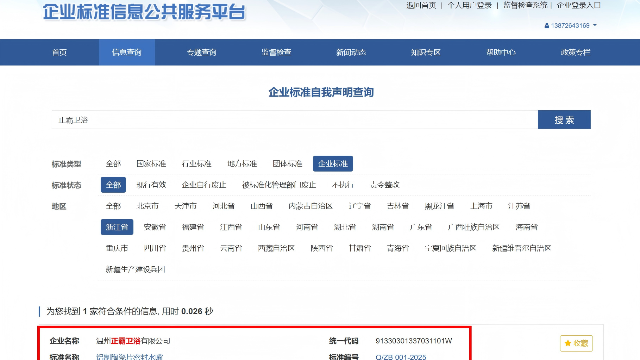The height and width of the screenshot is (360, 640).
Task: Filter region by 山东省
Action: [269, 227]
